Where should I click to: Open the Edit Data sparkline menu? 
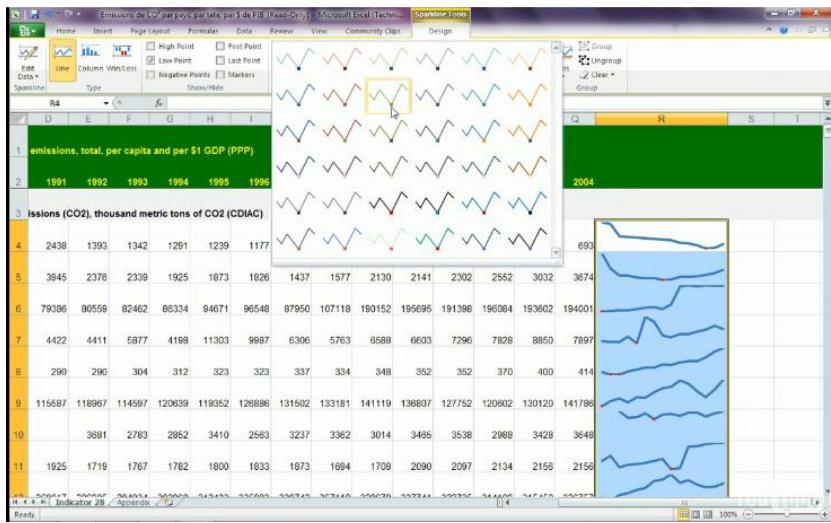pyautogui.click(x=28, y=63)
